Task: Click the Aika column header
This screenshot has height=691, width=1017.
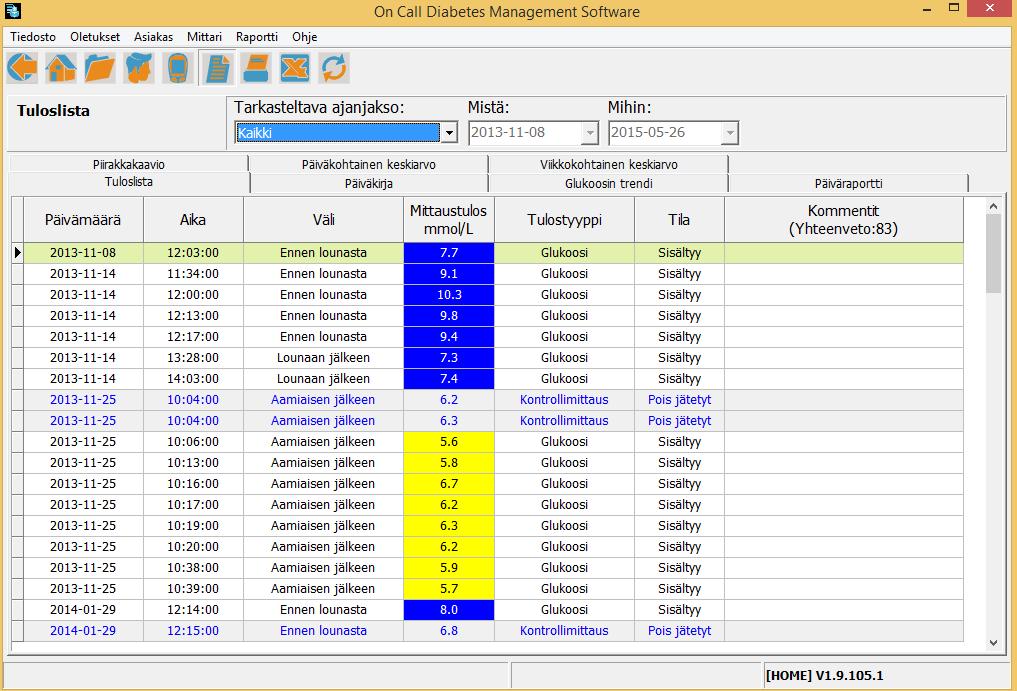Action: [193, 220]
